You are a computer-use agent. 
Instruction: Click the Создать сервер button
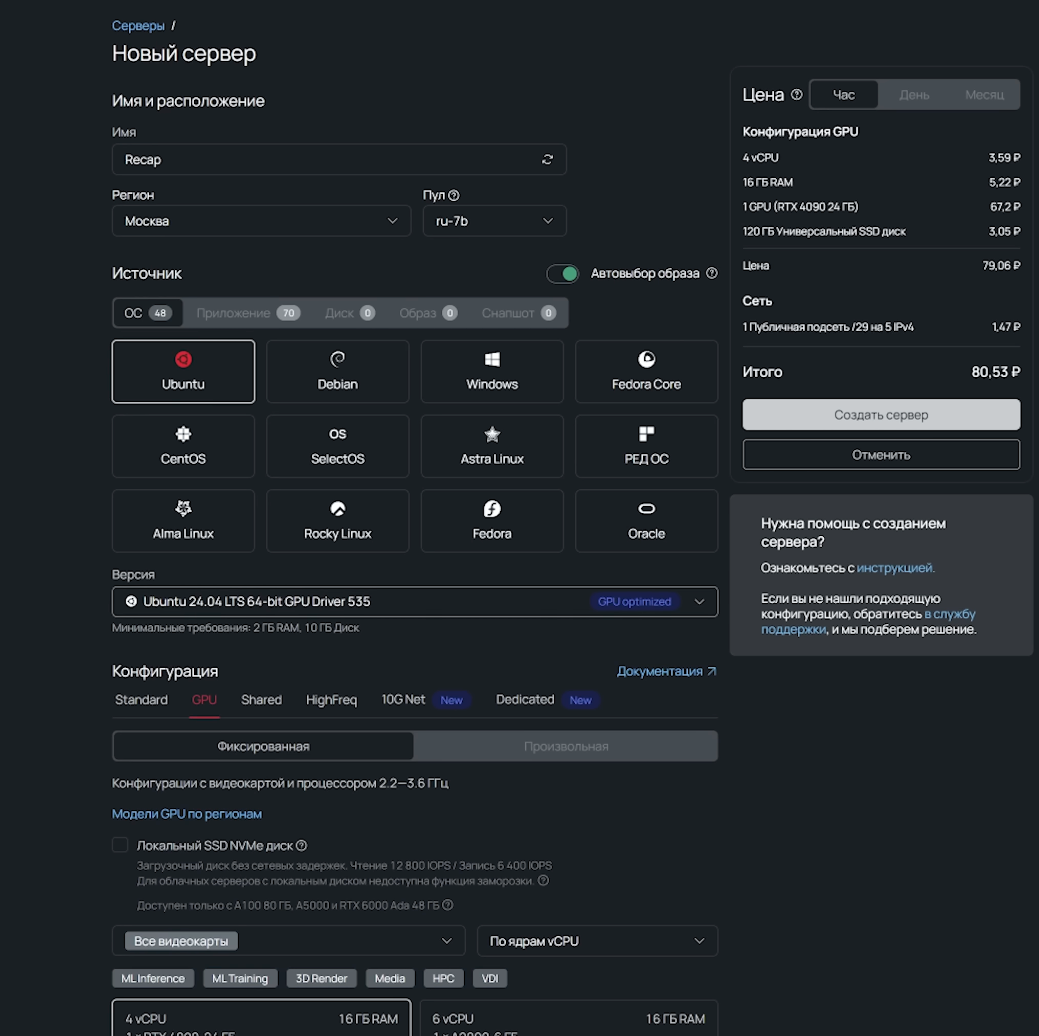(881, 414)
